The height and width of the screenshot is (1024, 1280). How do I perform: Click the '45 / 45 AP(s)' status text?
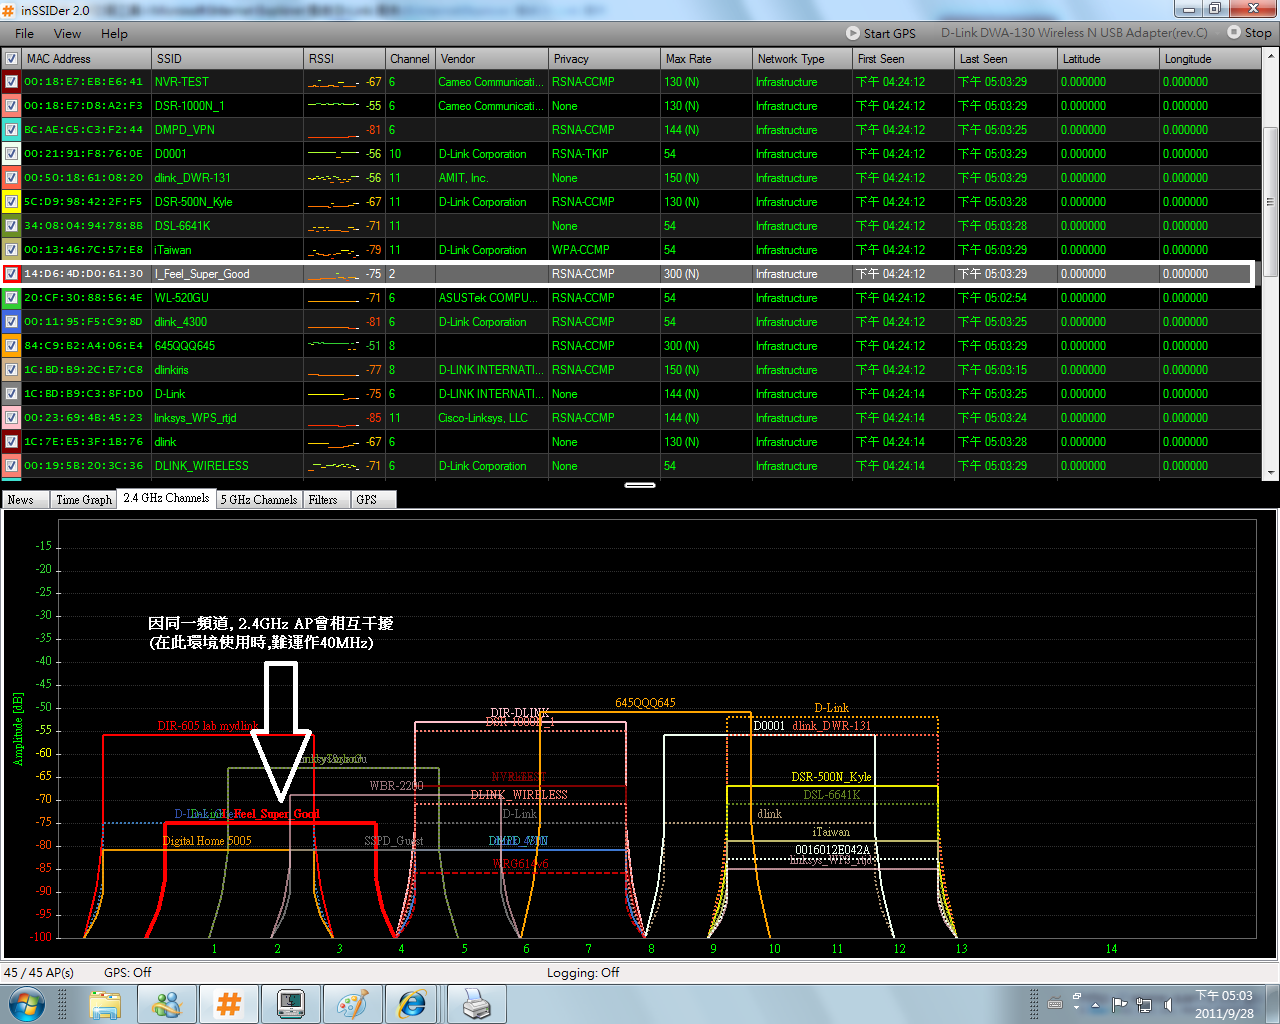39,973
